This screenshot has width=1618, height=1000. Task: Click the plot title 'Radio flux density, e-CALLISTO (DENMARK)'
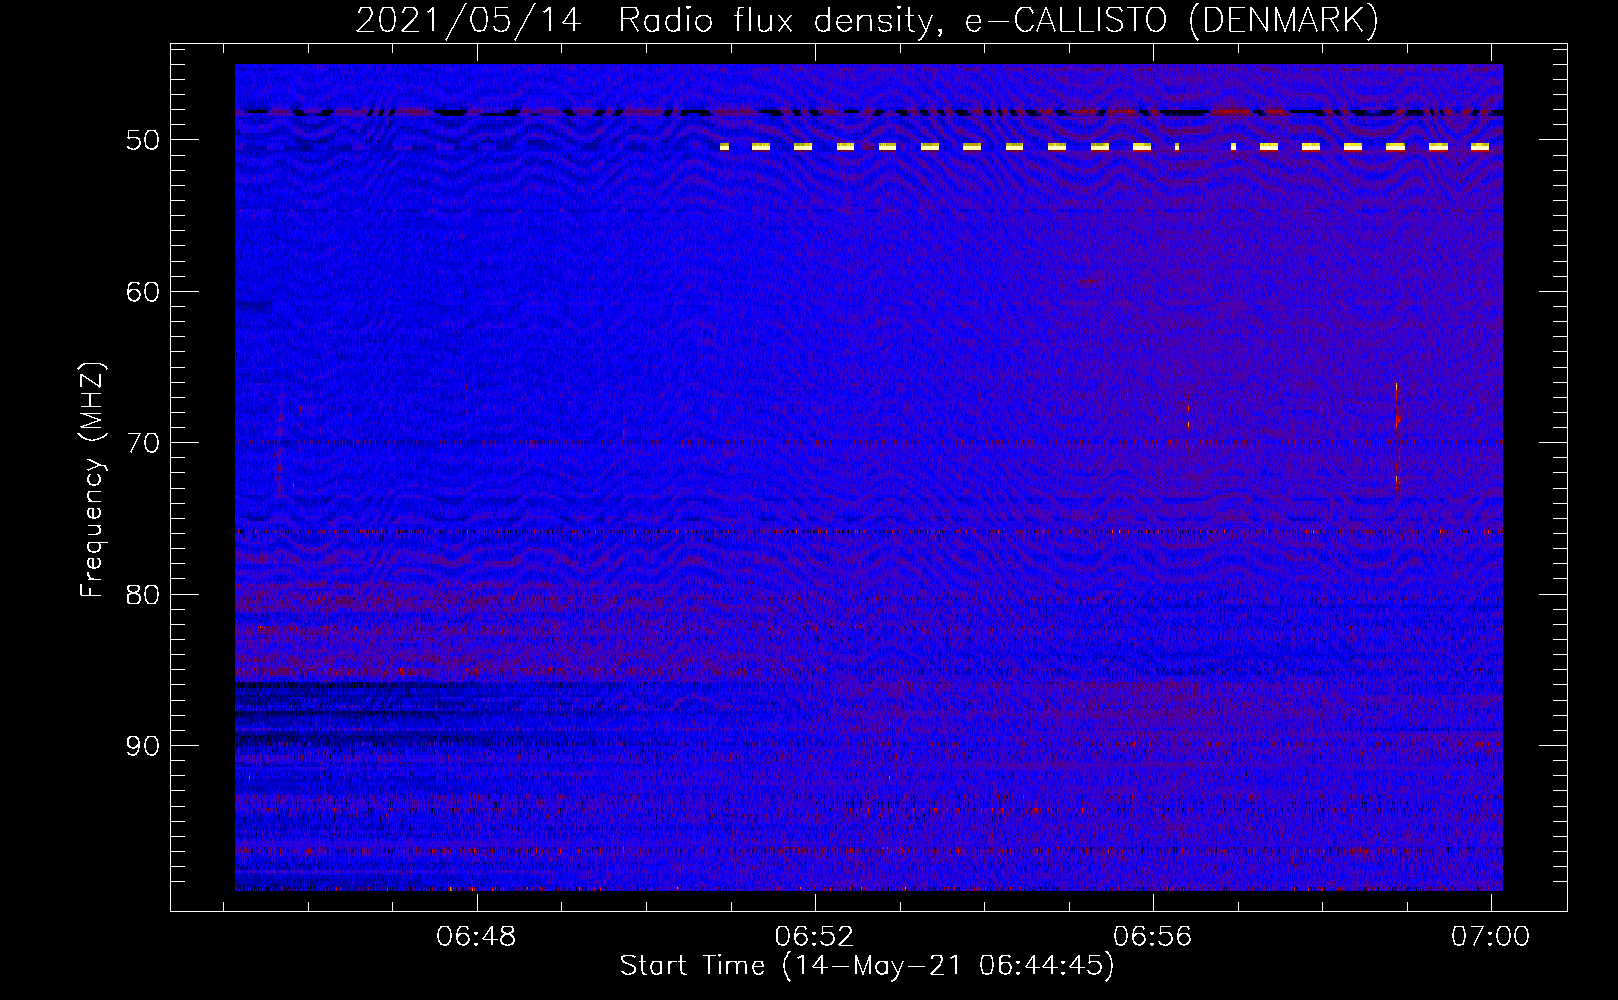(998, 20)
